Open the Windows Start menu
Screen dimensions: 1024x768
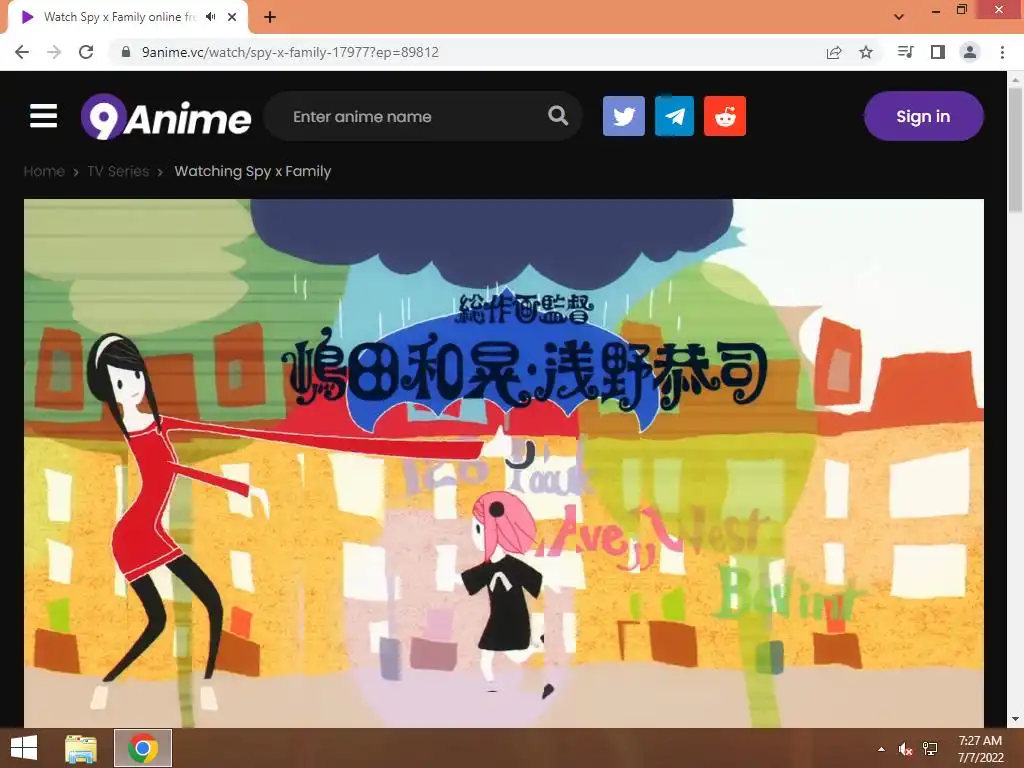click(x=24, y=748)
